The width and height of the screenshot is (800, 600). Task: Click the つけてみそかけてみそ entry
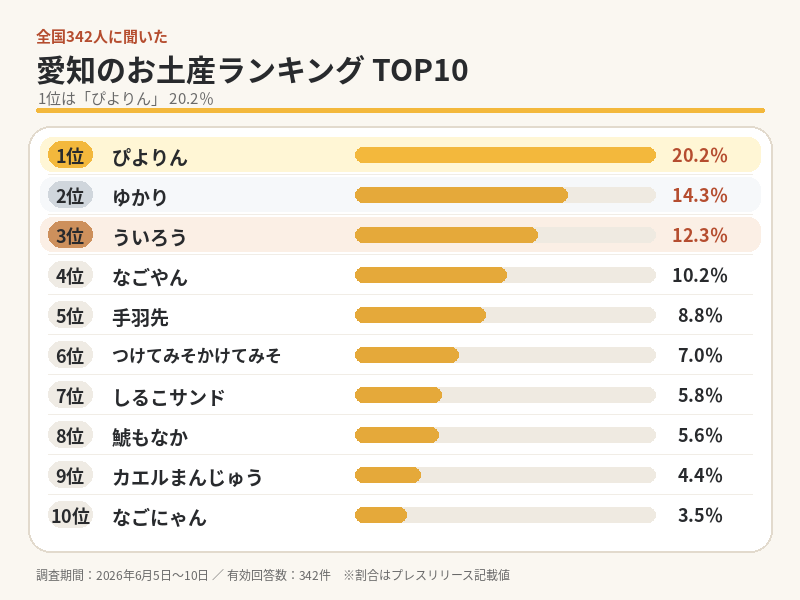(196, 356)
